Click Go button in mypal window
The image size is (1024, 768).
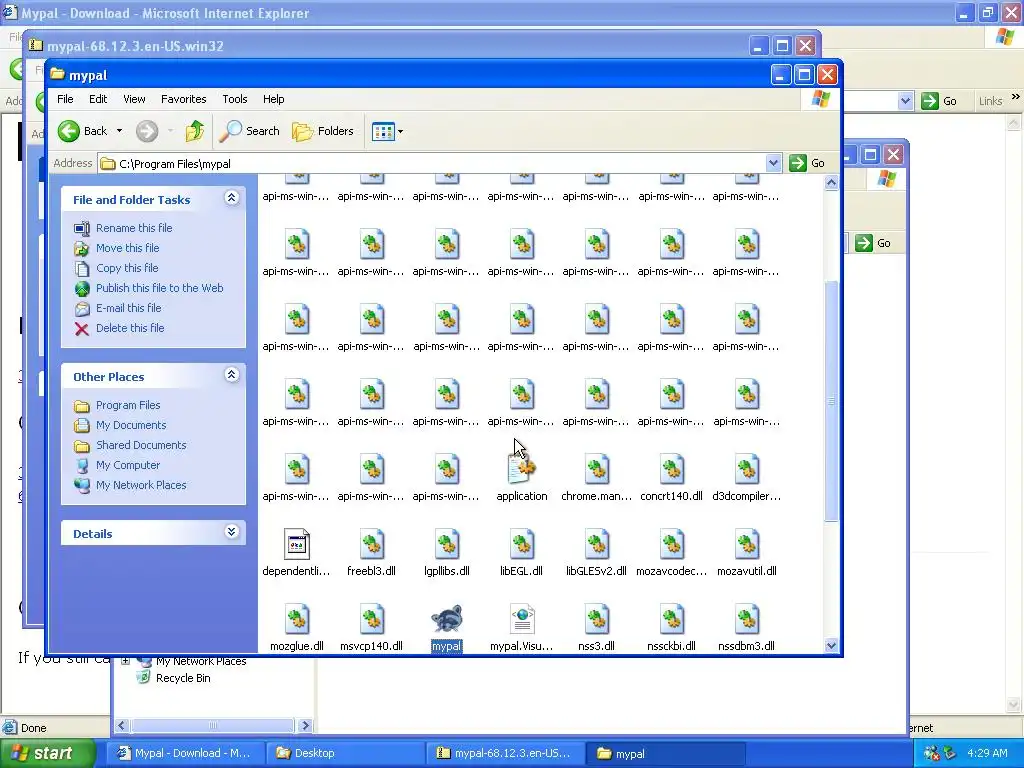(807, 163)
